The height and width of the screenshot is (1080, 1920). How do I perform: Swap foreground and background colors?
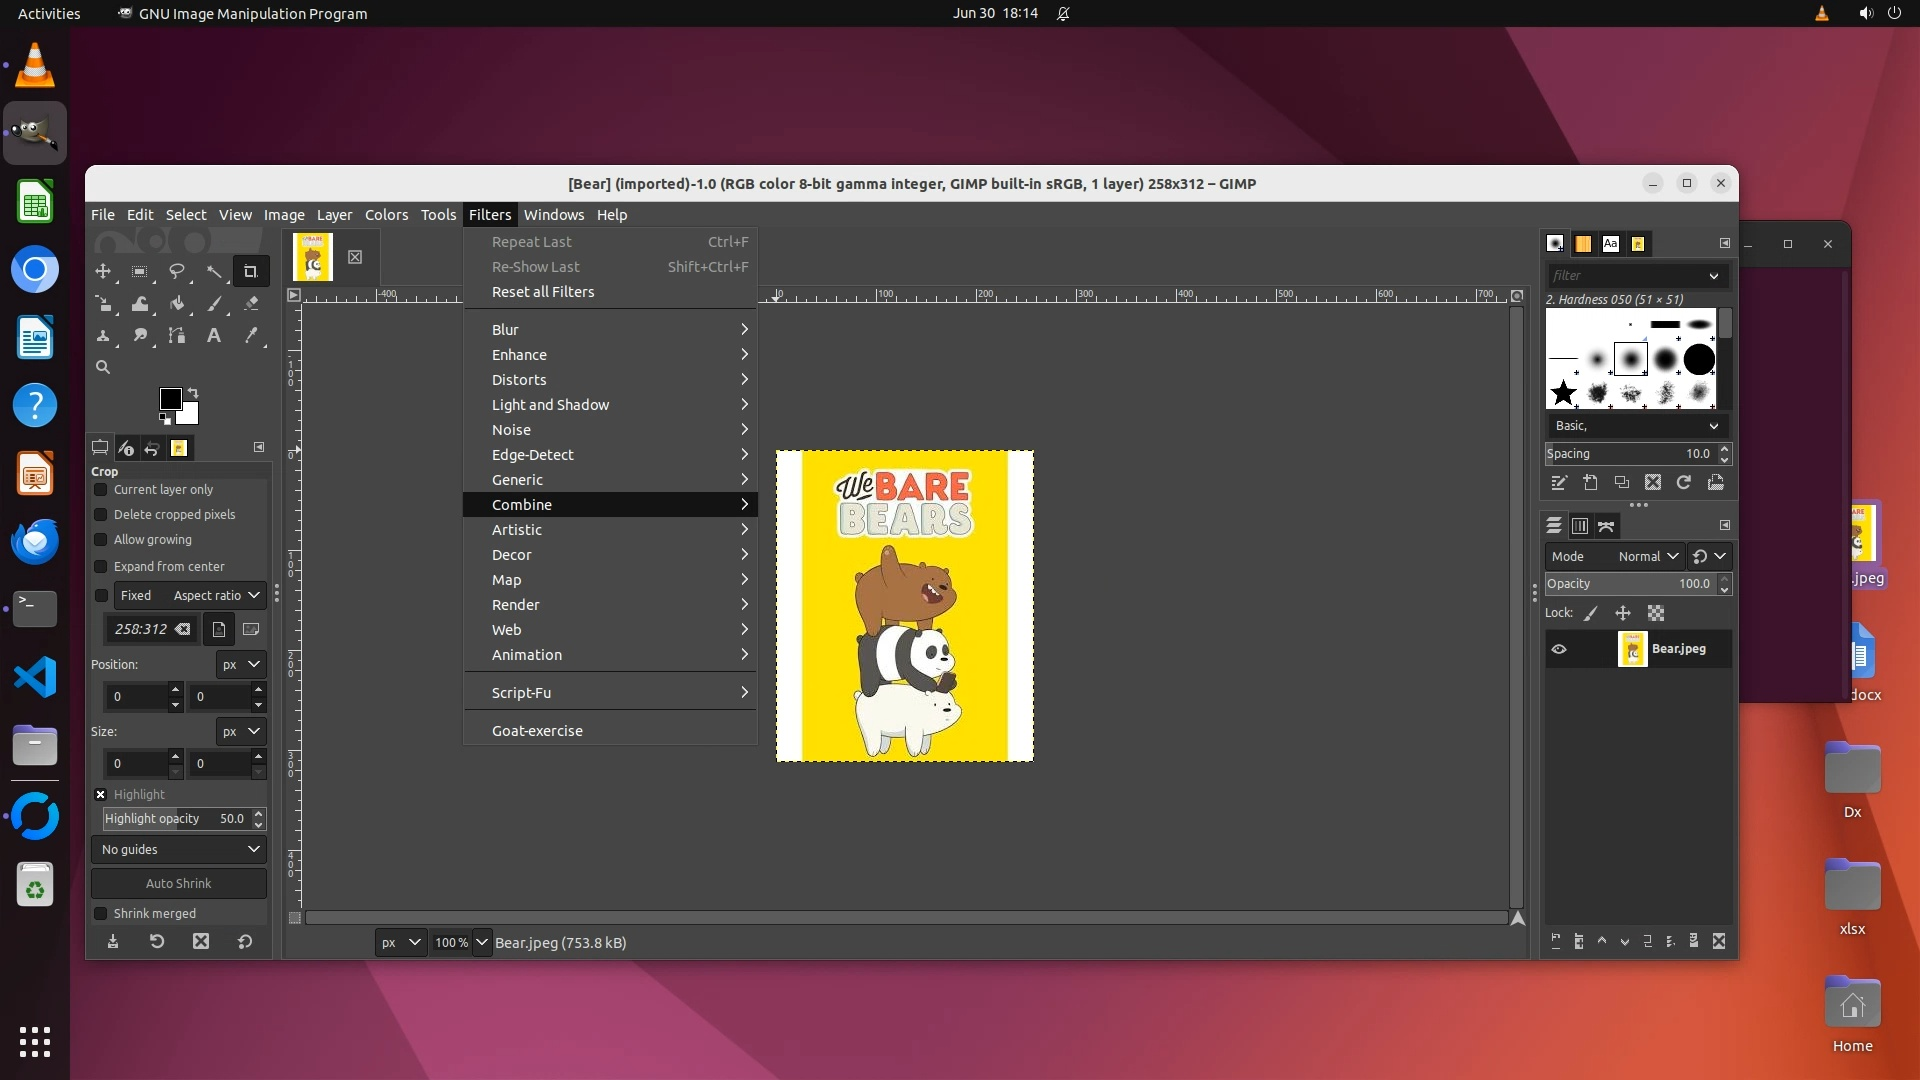(193, 392)
